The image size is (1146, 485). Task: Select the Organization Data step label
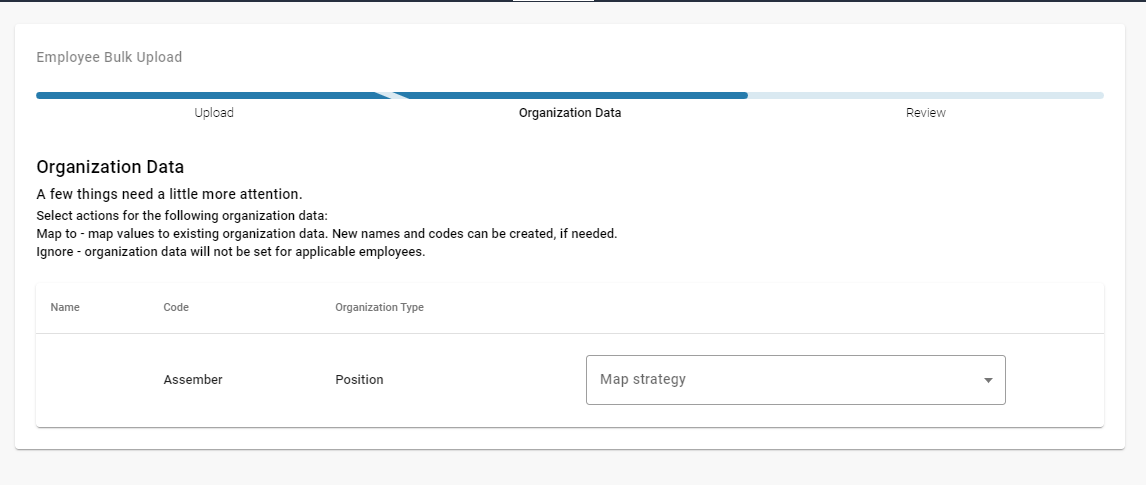570,113
